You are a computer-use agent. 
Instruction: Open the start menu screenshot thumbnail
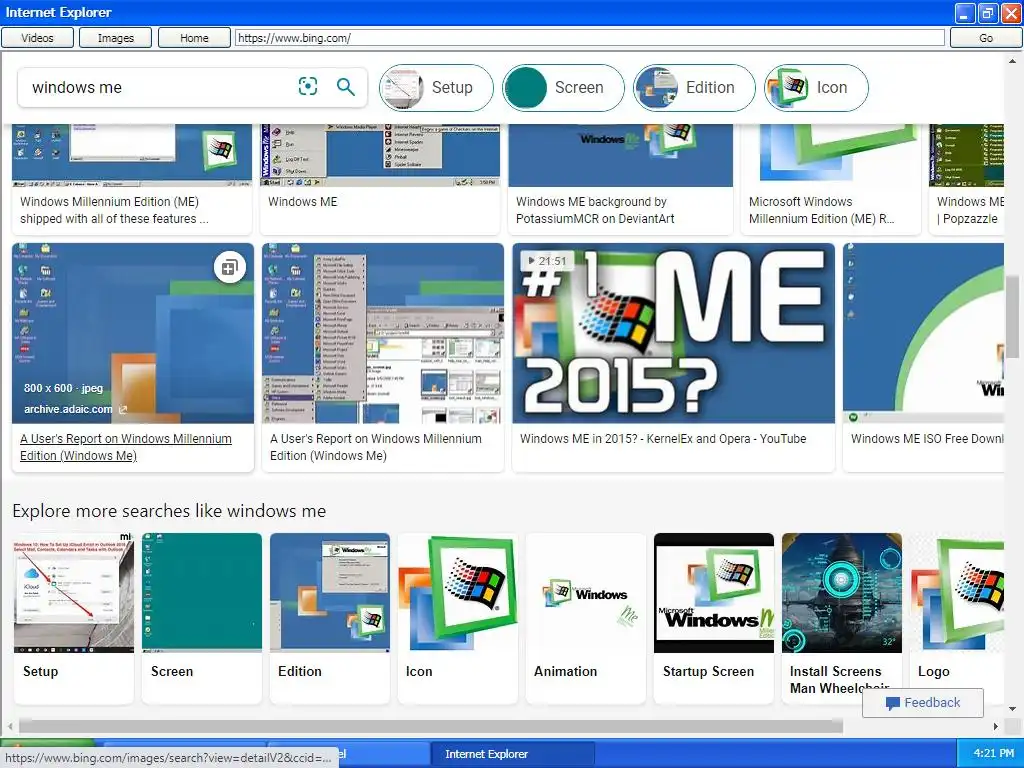tap(383, 334)
